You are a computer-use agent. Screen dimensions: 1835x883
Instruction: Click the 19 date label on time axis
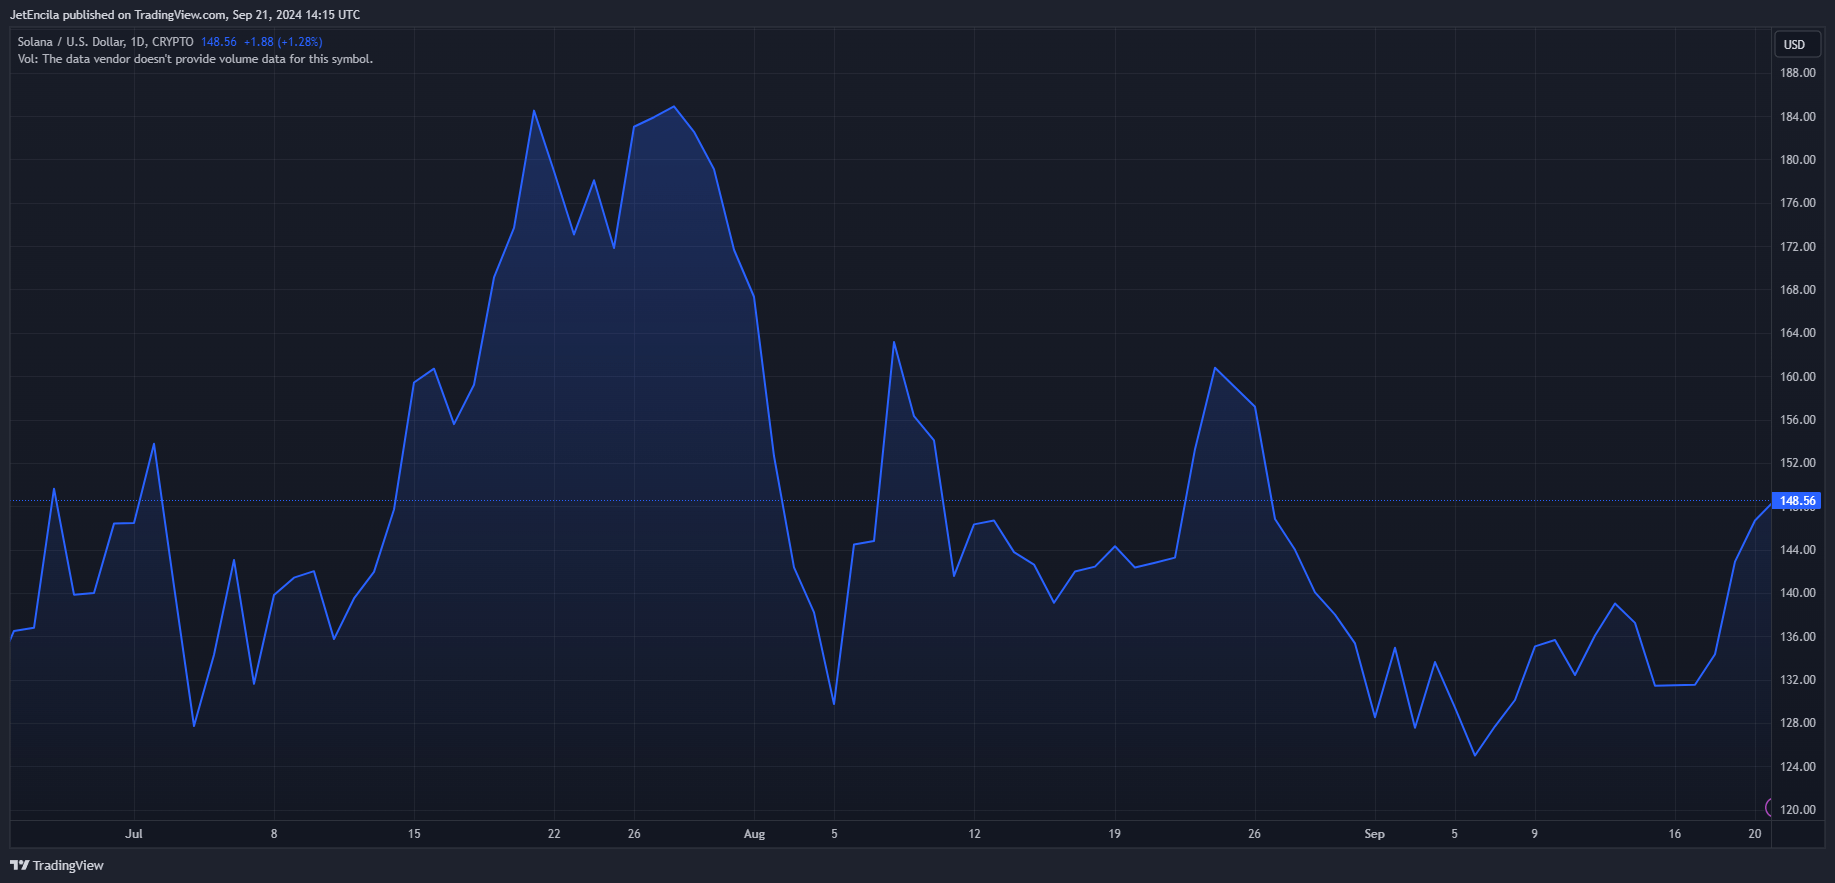(x=1115, y=834)
